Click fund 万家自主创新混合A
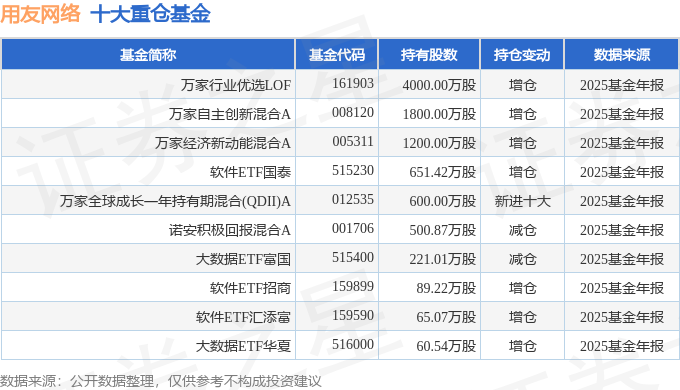Viewport: 680px width, 390px height. pyautogui.click(x=229, y=114)
